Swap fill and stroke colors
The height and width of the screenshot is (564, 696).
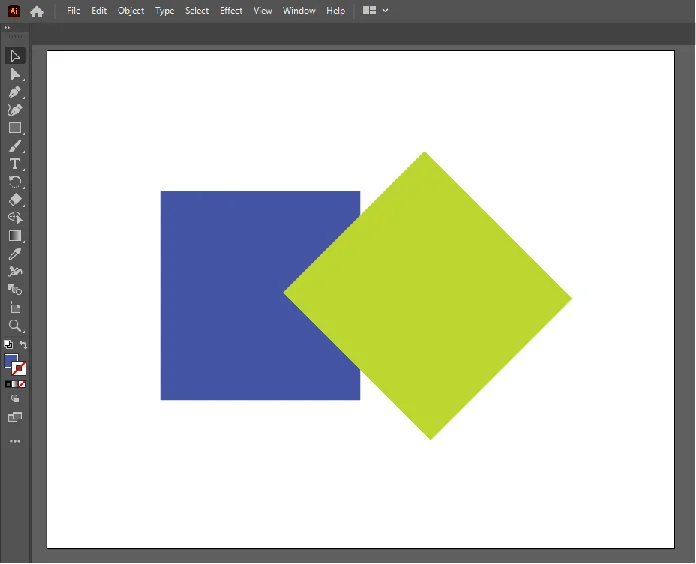coord(23,344)
